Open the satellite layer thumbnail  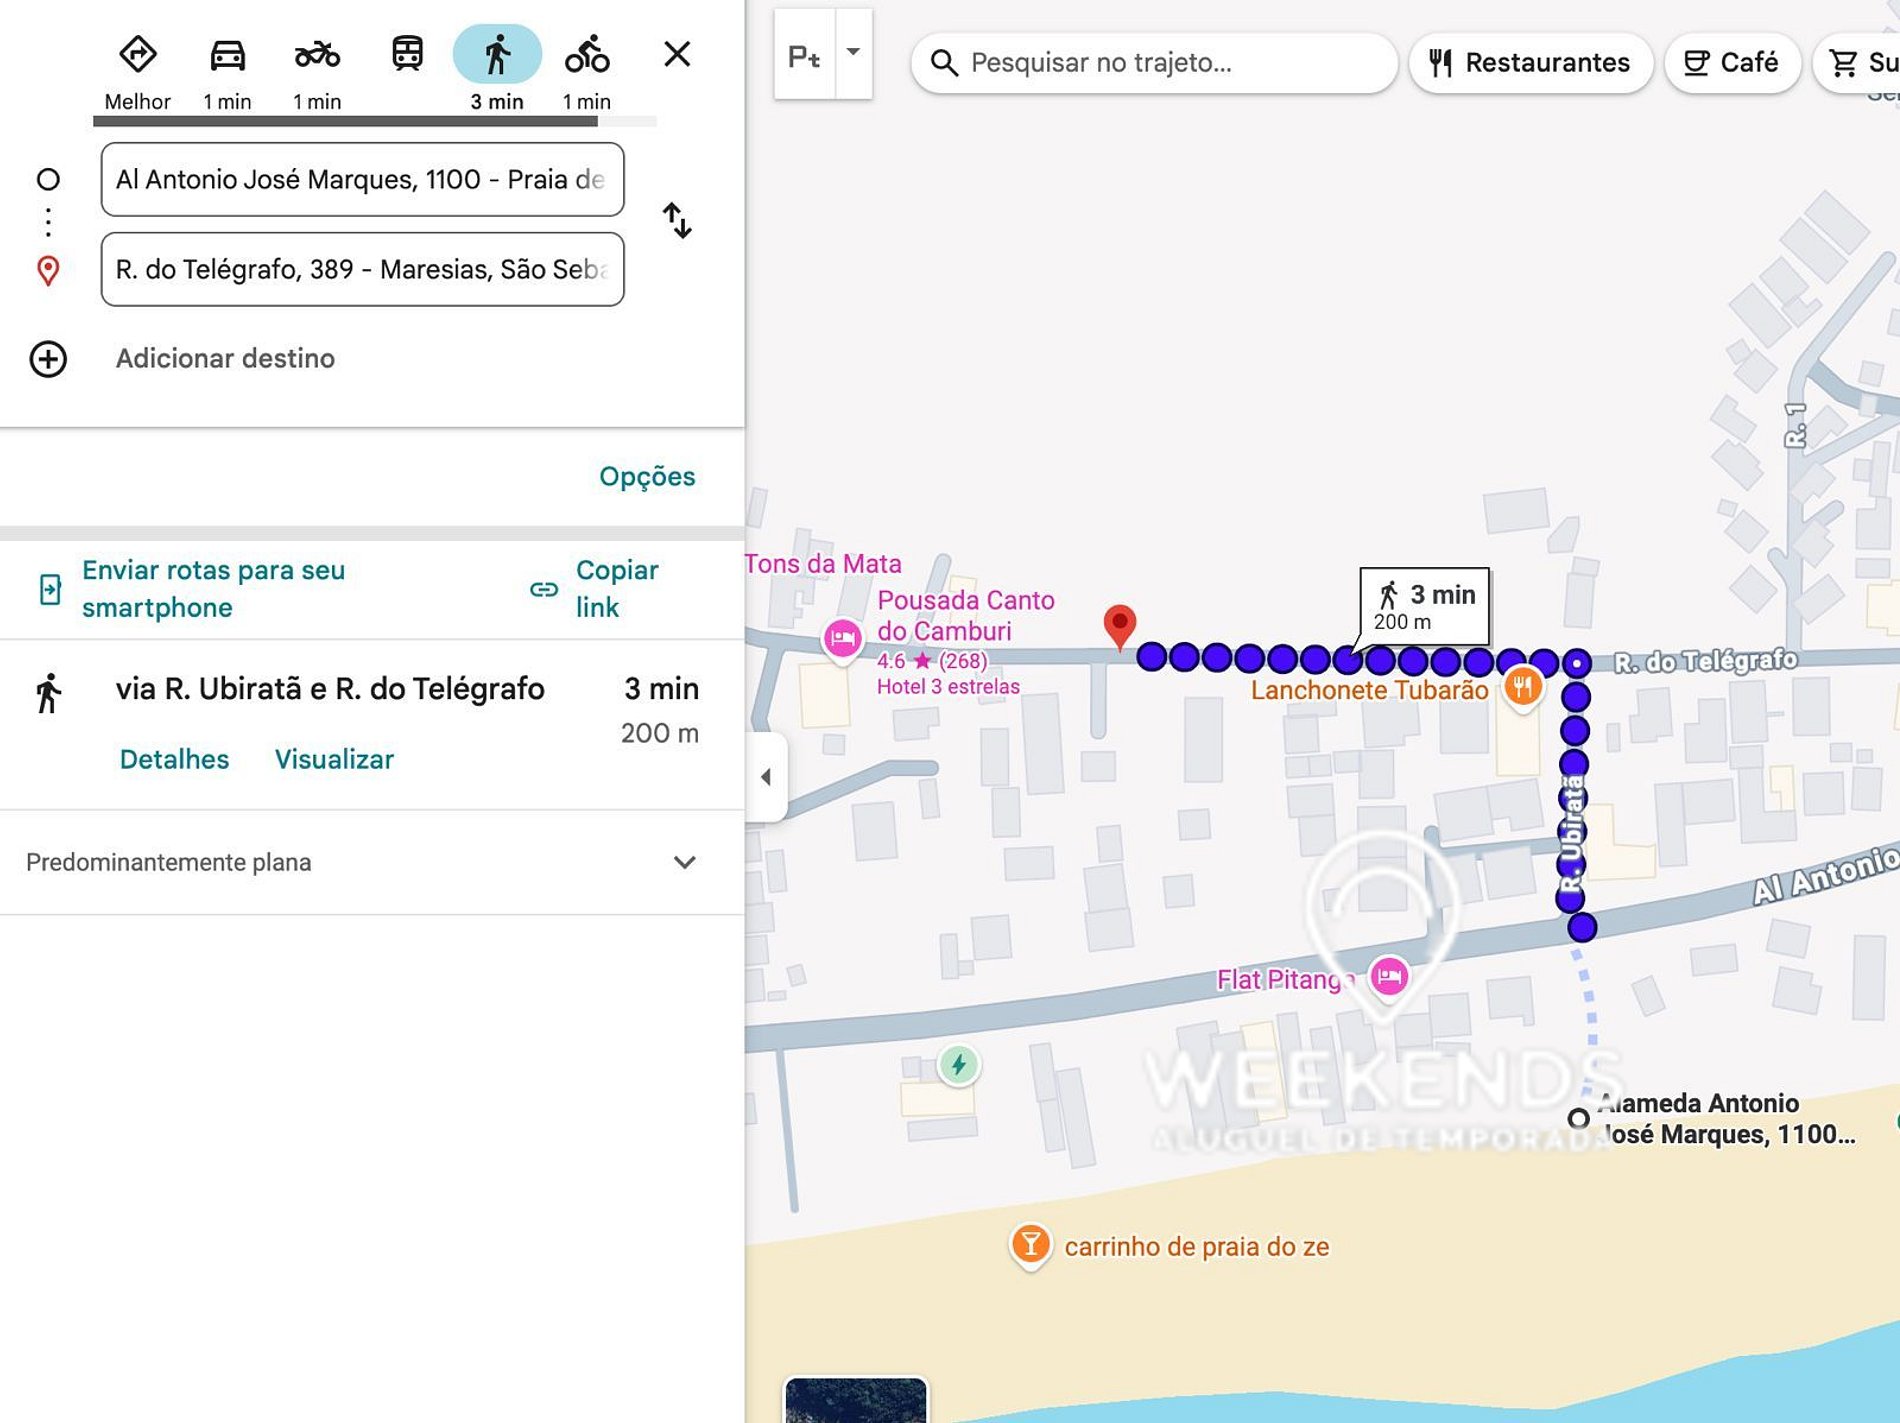[855, 1400]
